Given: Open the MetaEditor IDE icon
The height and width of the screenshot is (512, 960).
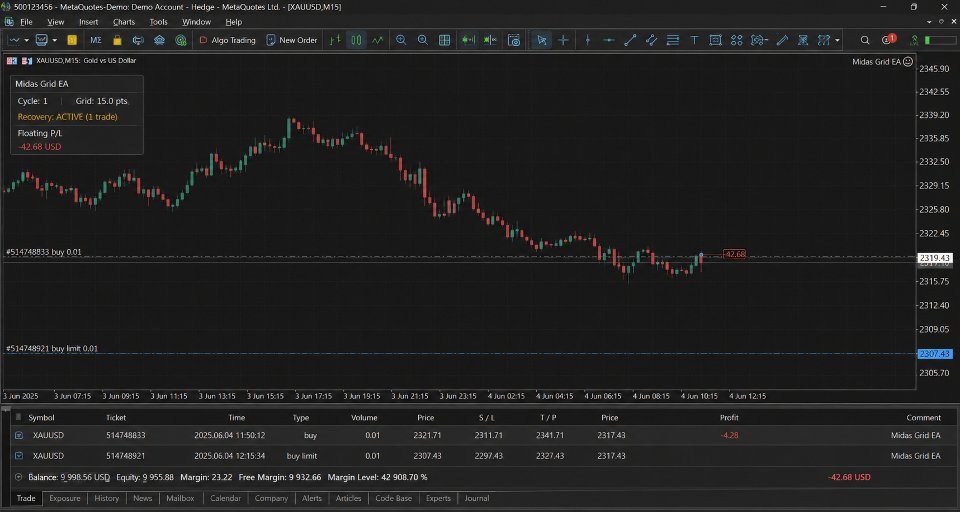Looking at the screenshot, I should click(96, 40).
